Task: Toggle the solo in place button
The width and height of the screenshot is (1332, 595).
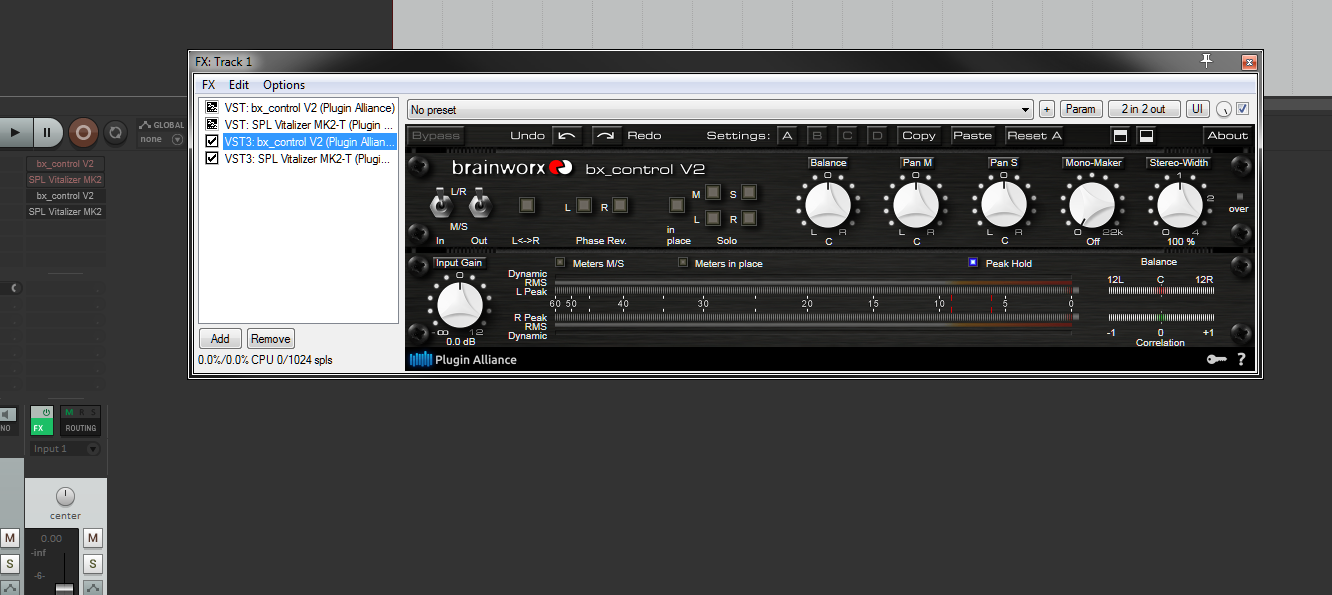Action: pyautogui.click(x=677, y=205)
